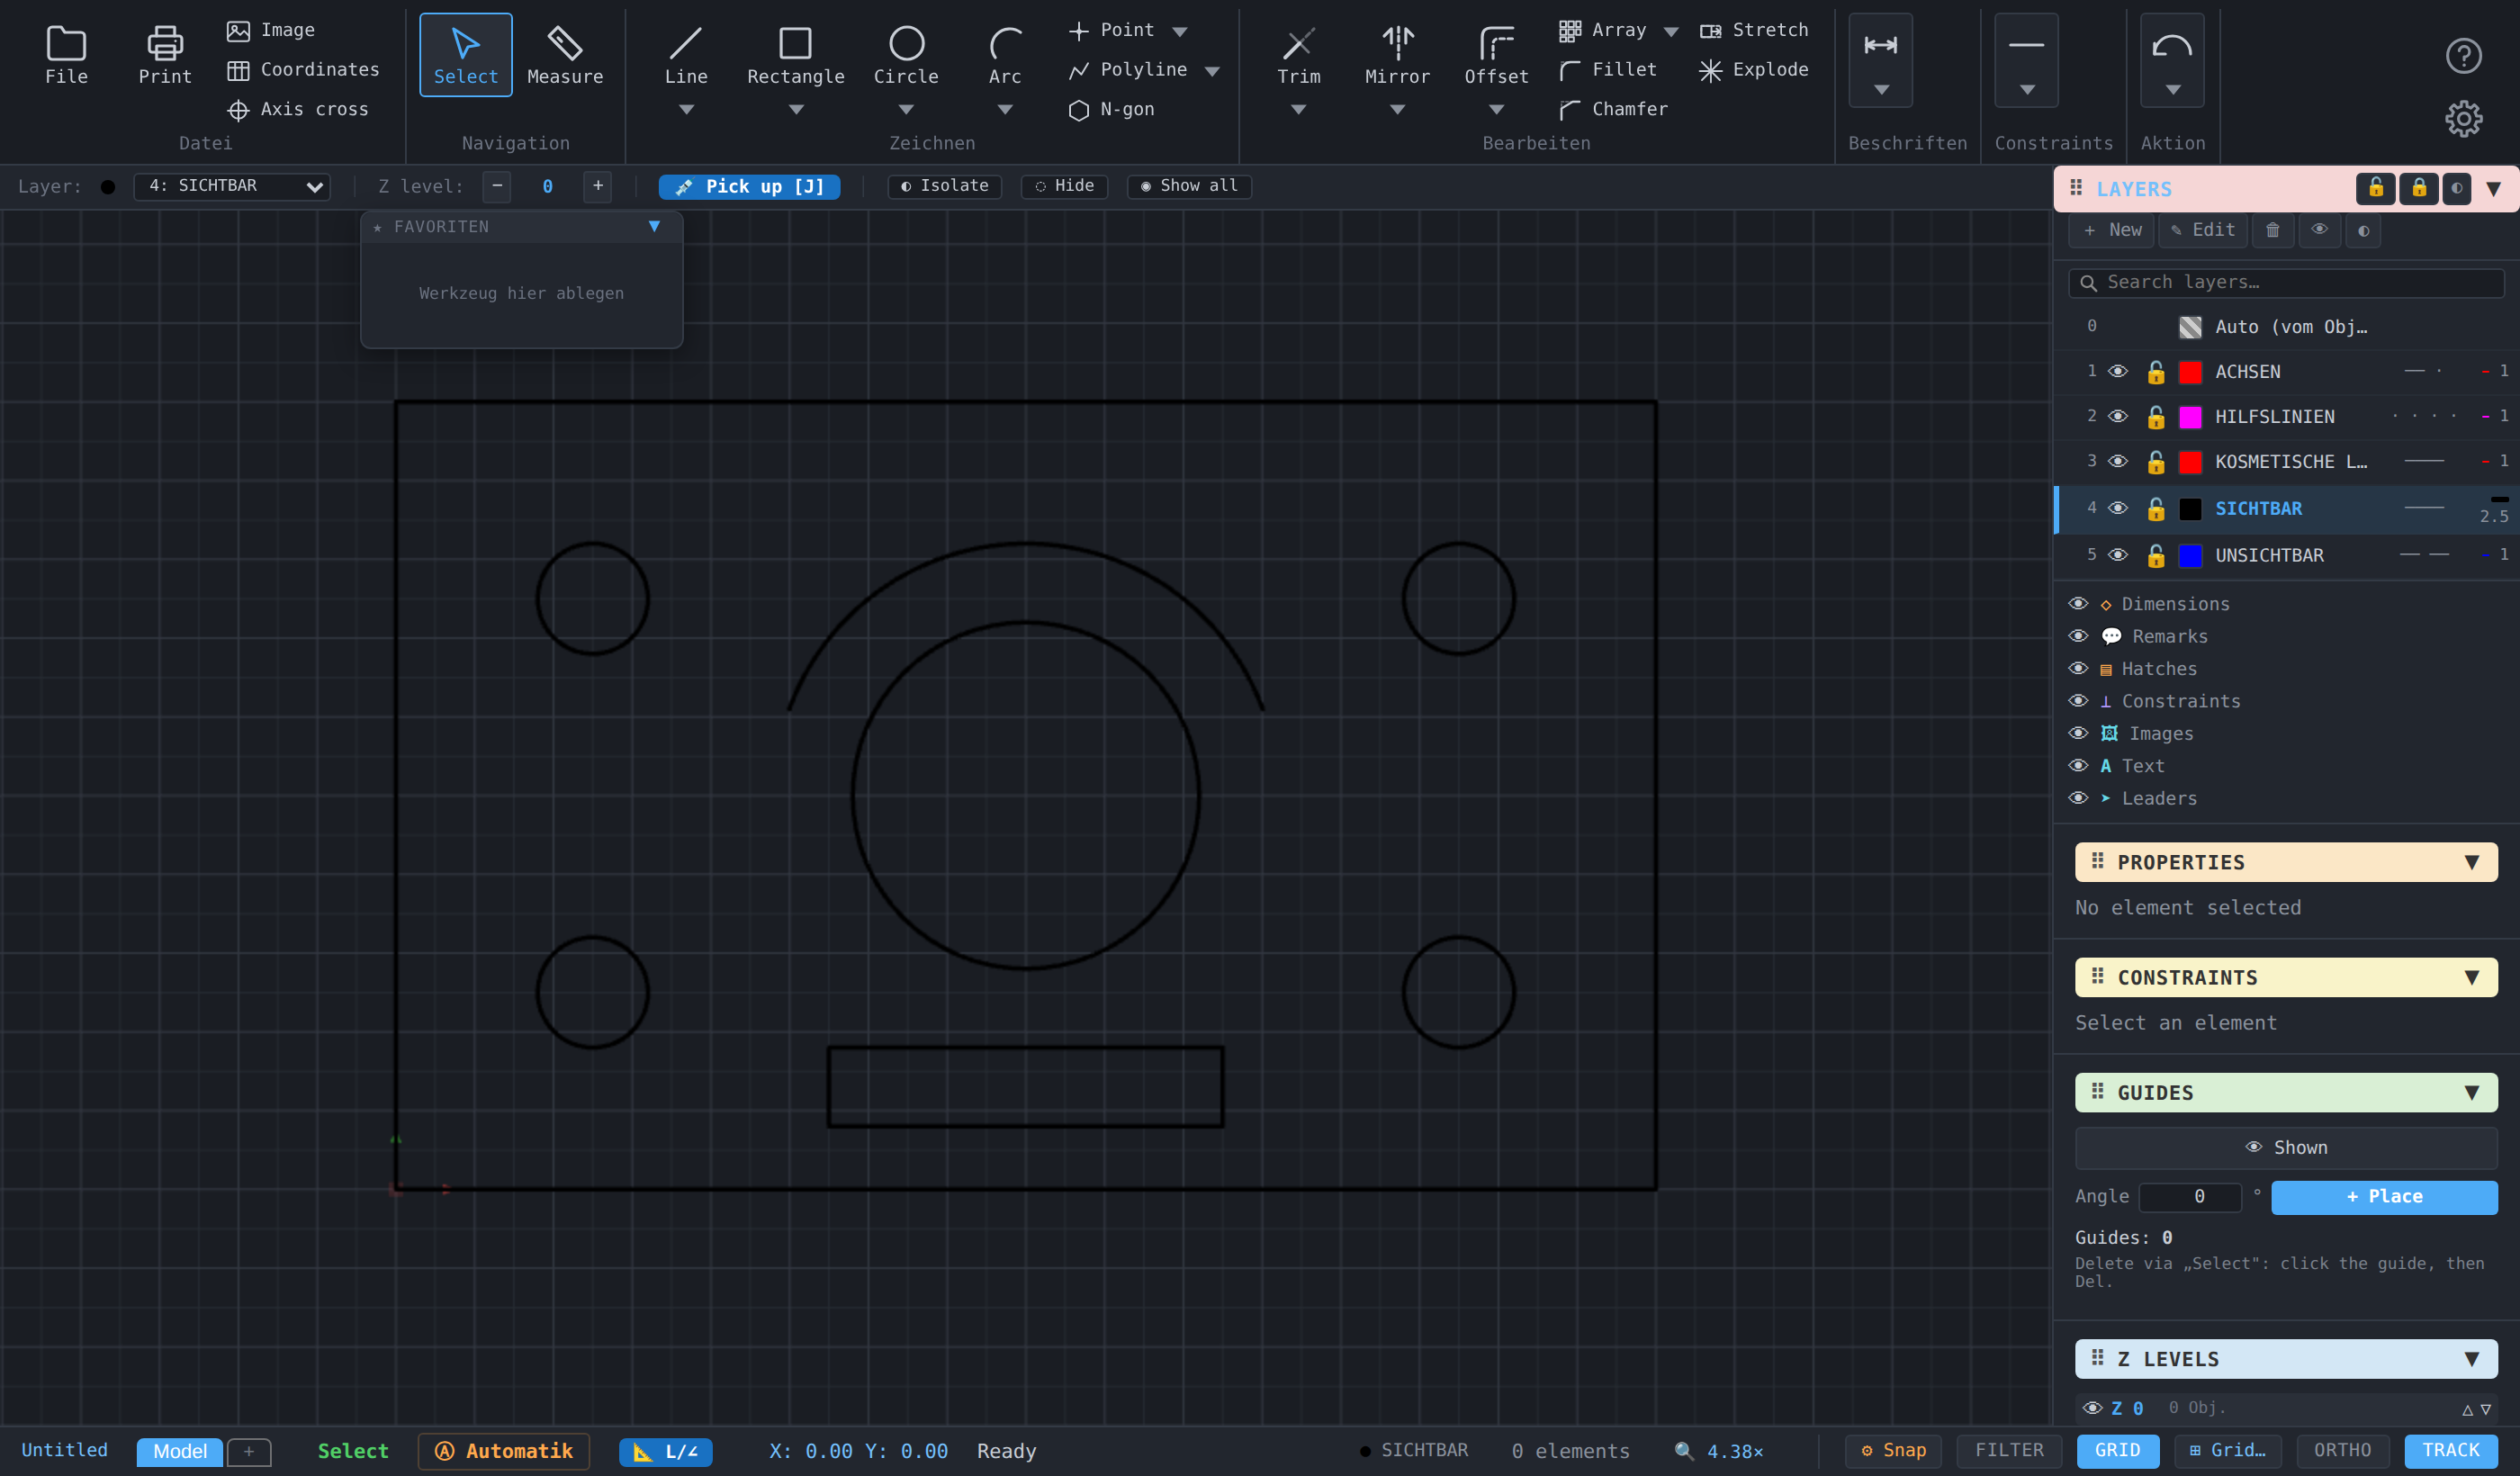
Task: Insert an Image
Action: click(271, 30)
